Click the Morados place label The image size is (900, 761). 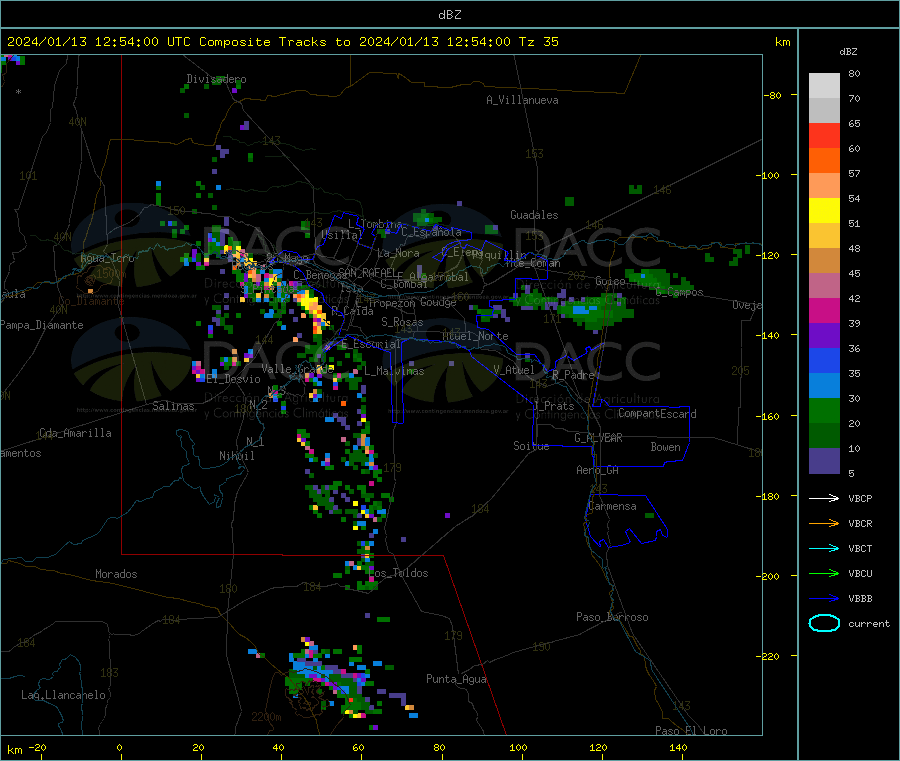[116, 573]
